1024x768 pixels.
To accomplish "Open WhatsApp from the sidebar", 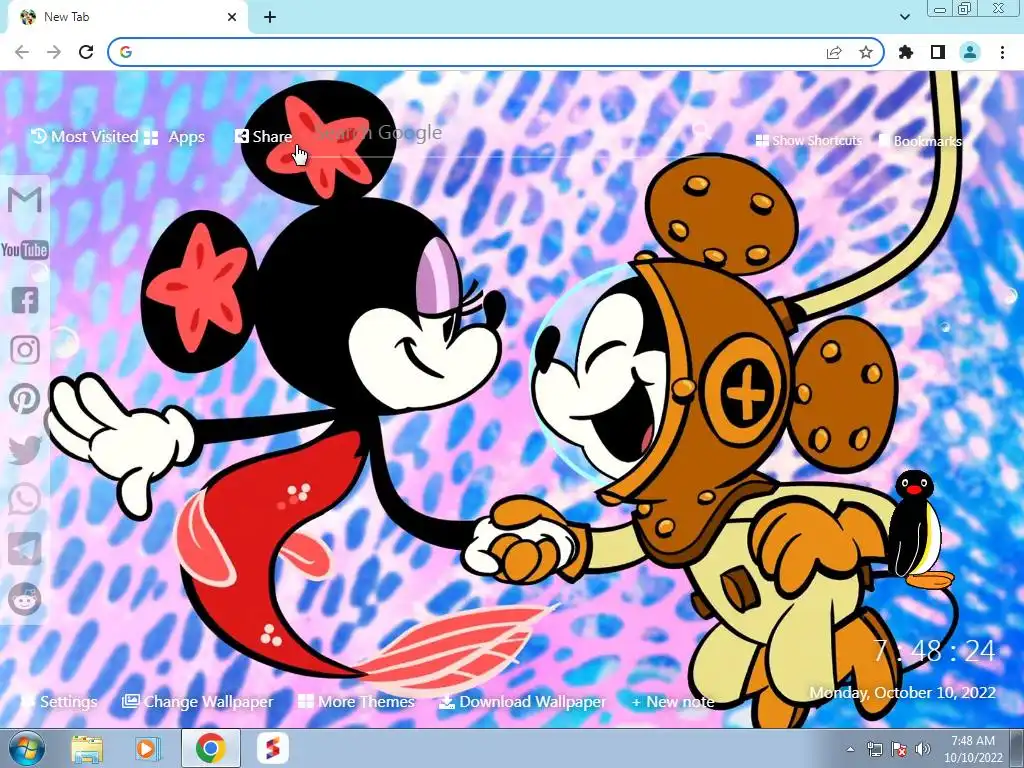I will pyautogui.click(x=25, y=500).
